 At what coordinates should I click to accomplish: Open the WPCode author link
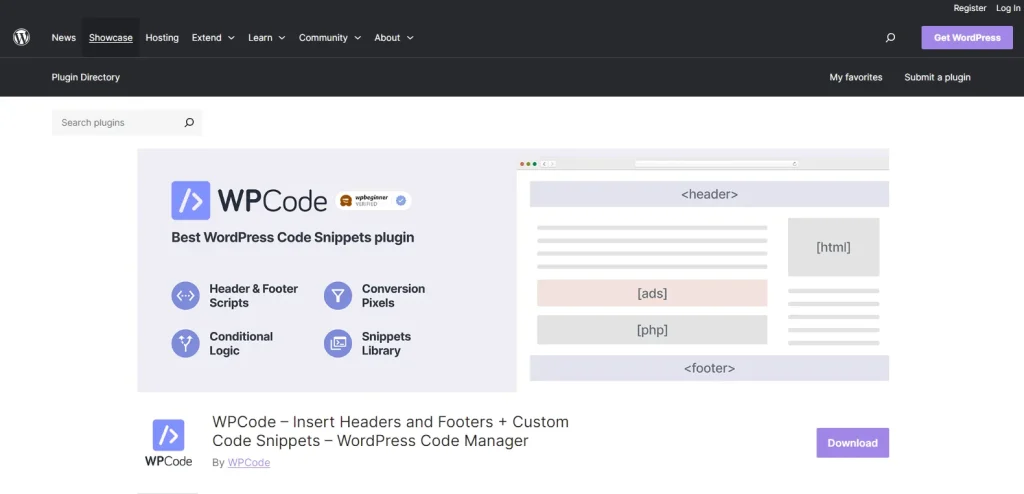pos(249,463)
